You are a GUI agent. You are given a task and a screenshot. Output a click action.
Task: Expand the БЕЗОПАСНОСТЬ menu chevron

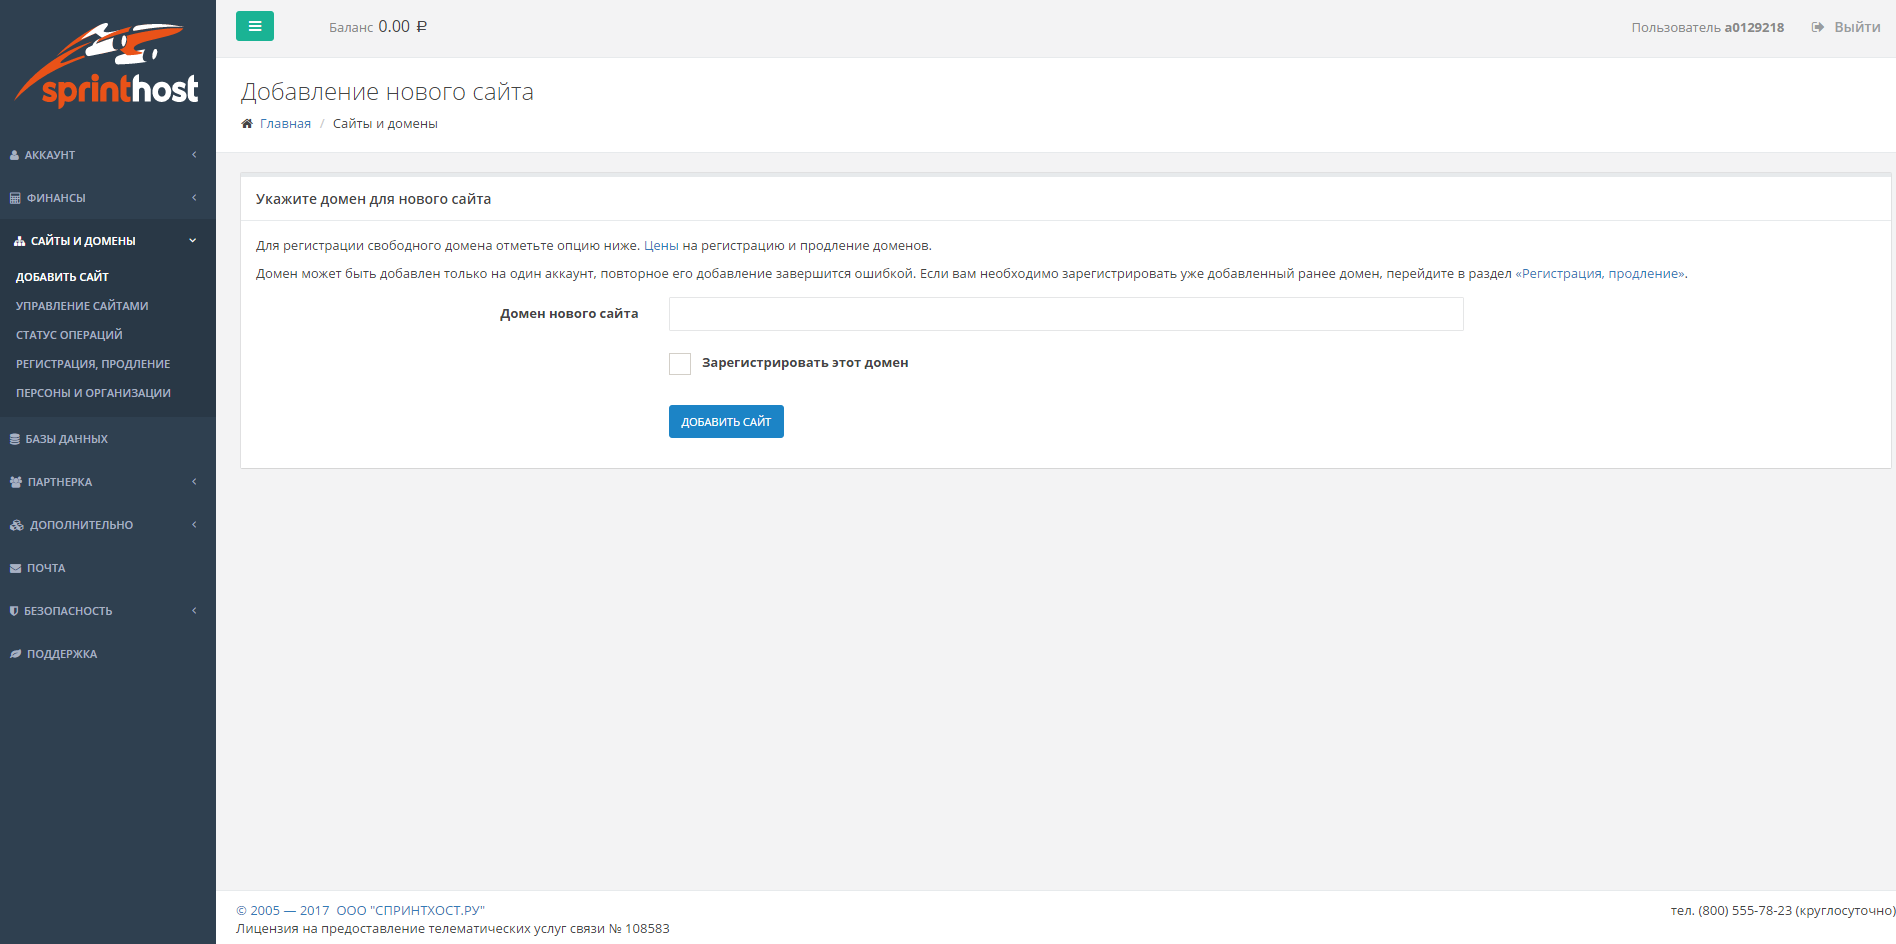click(x=194, y=611)
